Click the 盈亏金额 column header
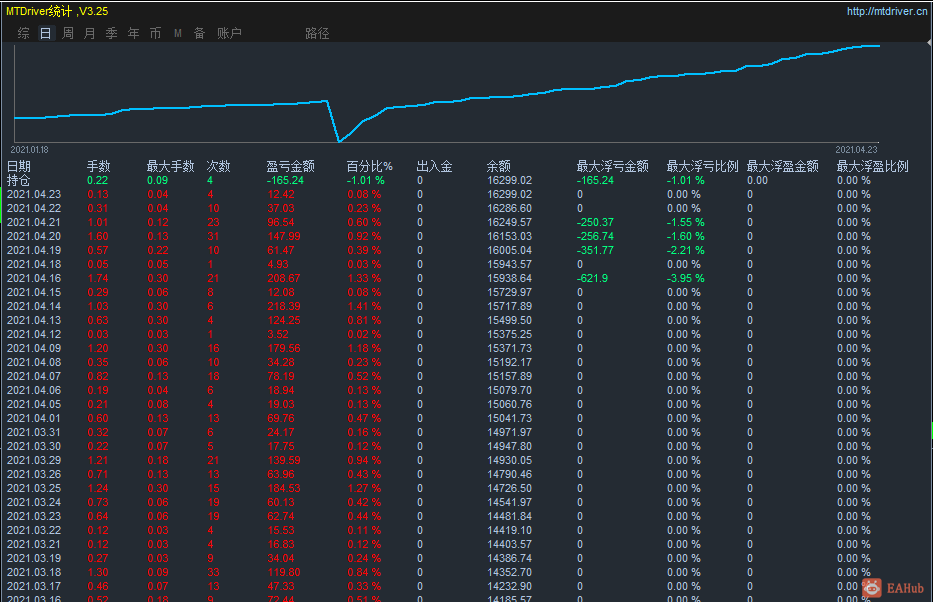 click(290, 166)
